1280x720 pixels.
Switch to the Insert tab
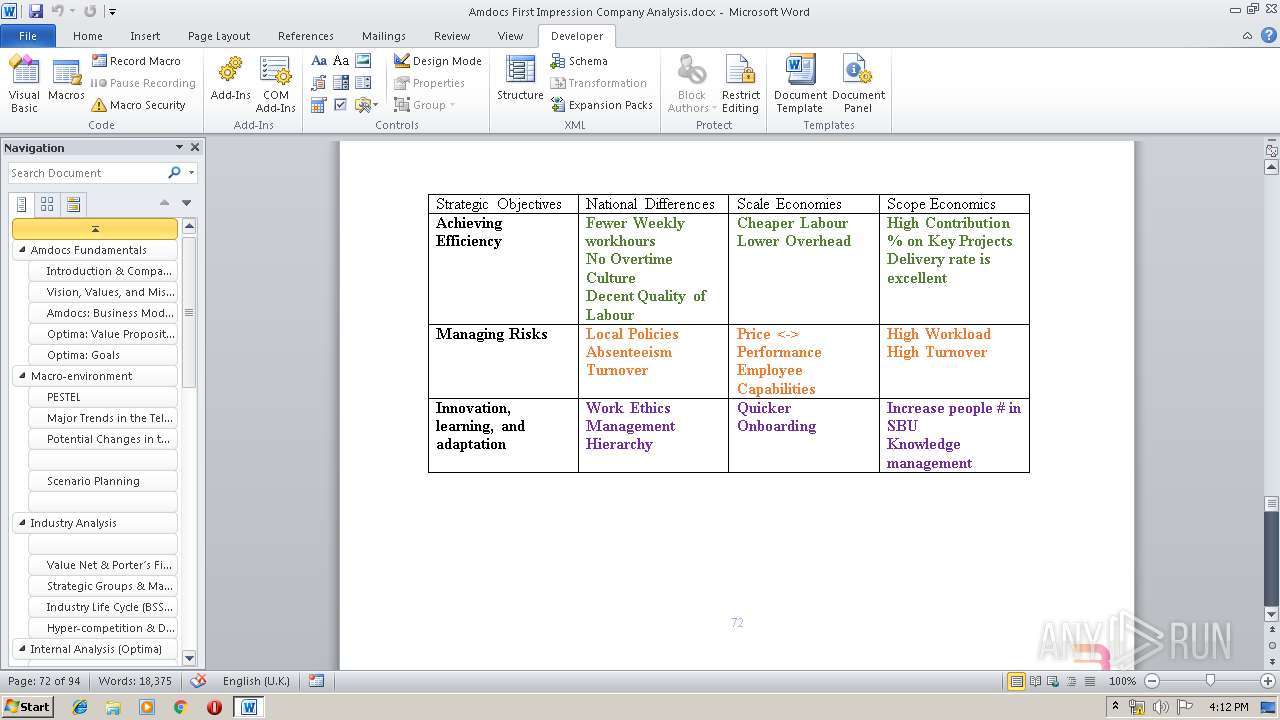pyautogui.click(x=145, y=36)
